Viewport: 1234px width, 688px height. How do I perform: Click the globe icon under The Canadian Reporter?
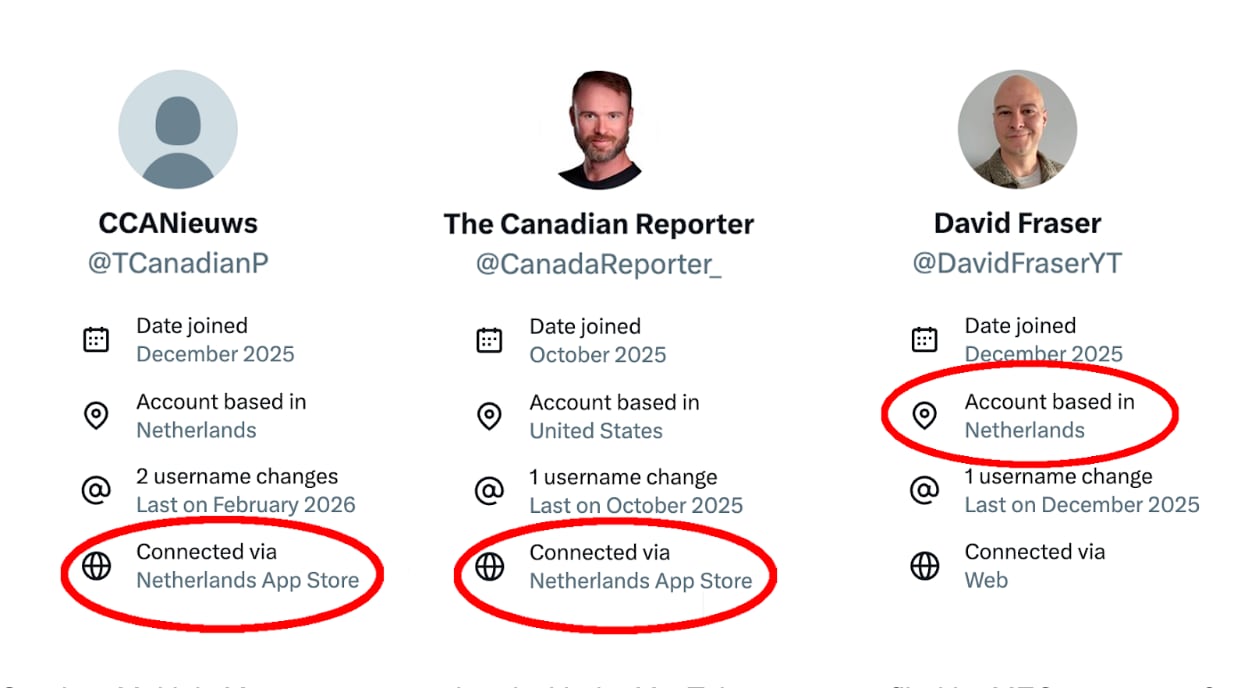488,564
